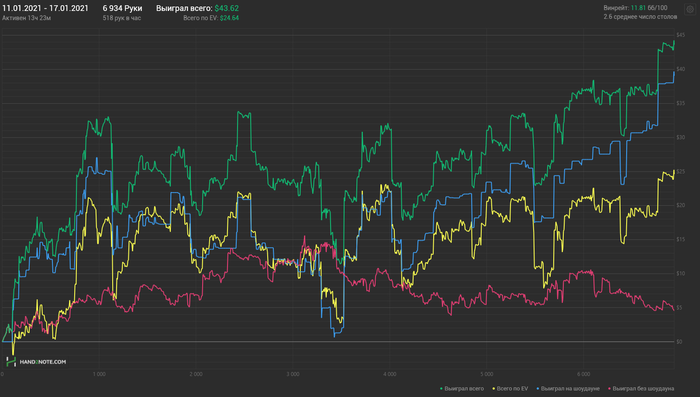Click the $20 y-axis label
Image resolution: width=700 pixels, height=397 pixels.
point(680,205)
